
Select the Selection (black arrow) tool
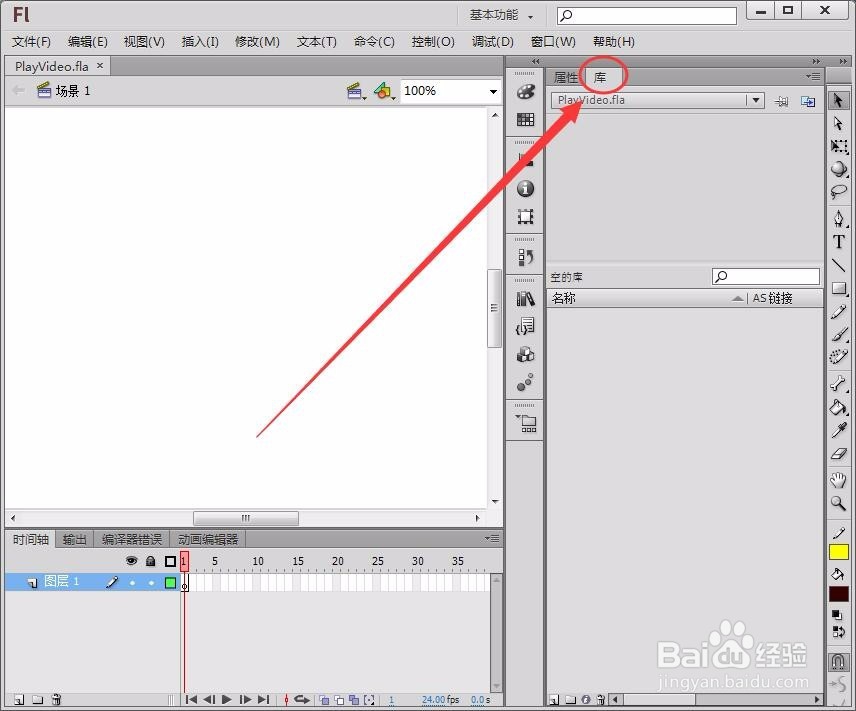click(839, 100)
